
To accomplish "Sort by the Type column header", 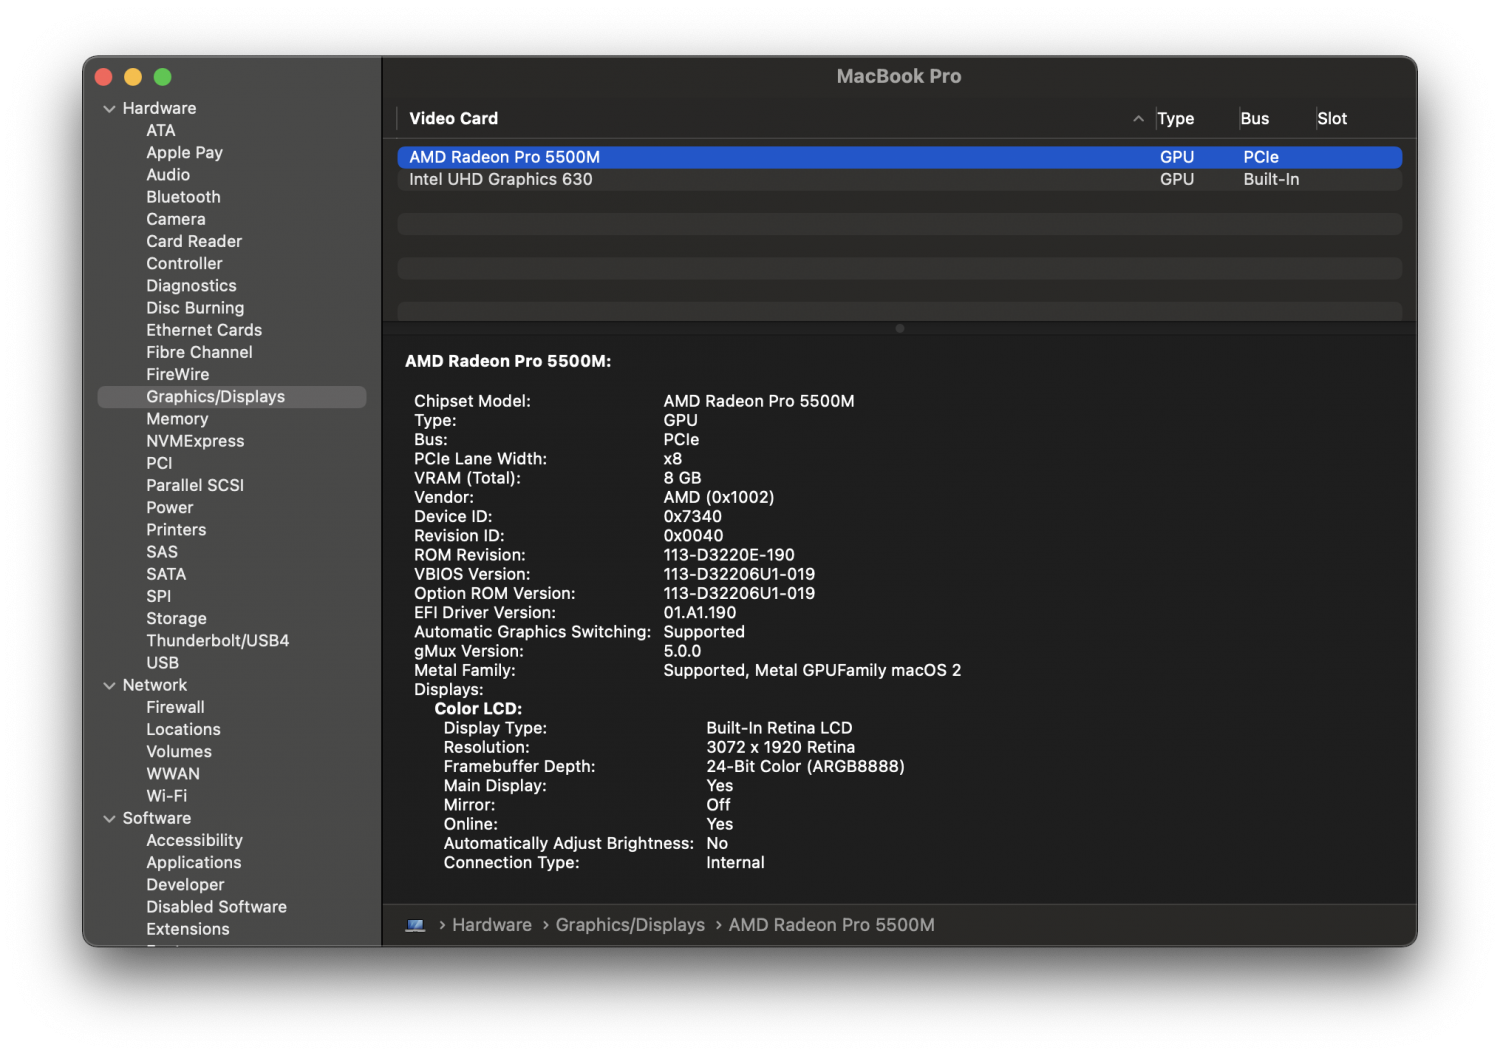I will point(1176,119).
